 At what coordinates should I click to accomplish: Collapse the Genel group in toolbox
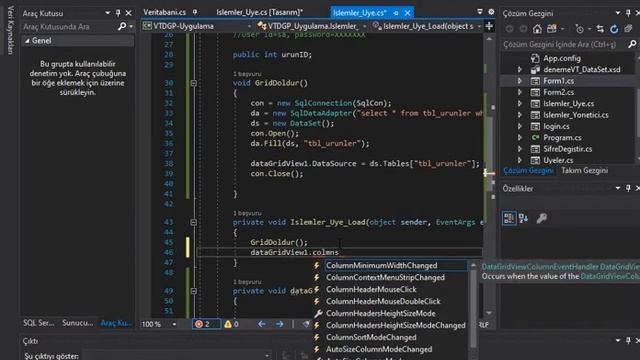pyautogui.click(x=27, y=41)
